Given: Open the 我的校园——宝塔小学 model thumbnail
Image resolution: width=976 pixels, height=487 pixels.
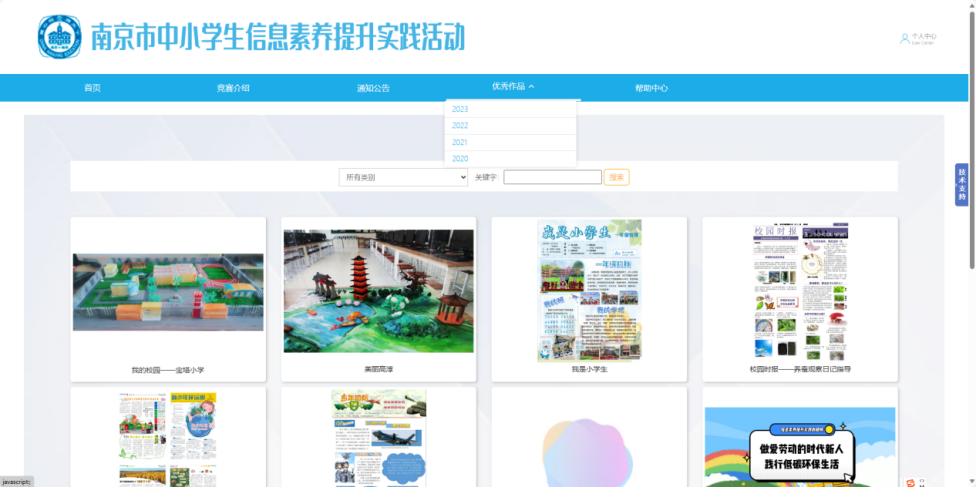Looking at the screenshot, I should (x=168, y=292).
